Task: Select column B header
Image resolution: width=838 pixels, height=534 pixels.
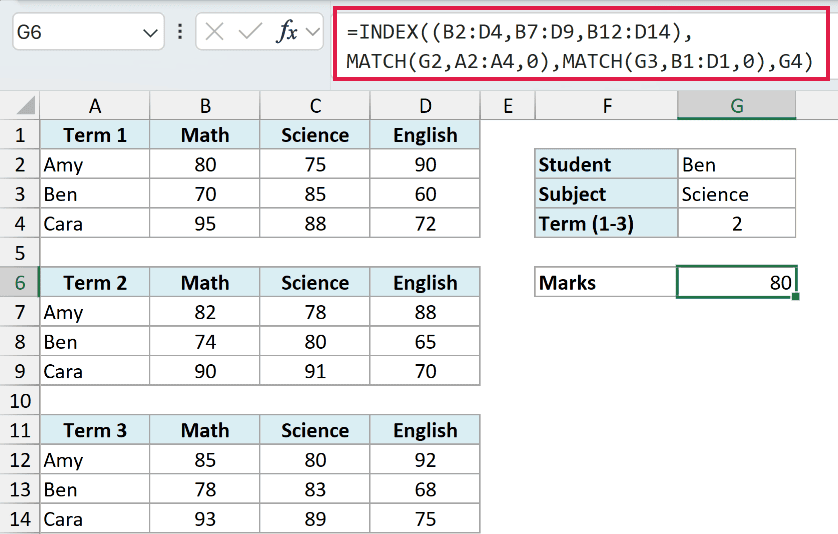Action: point(205,105)
